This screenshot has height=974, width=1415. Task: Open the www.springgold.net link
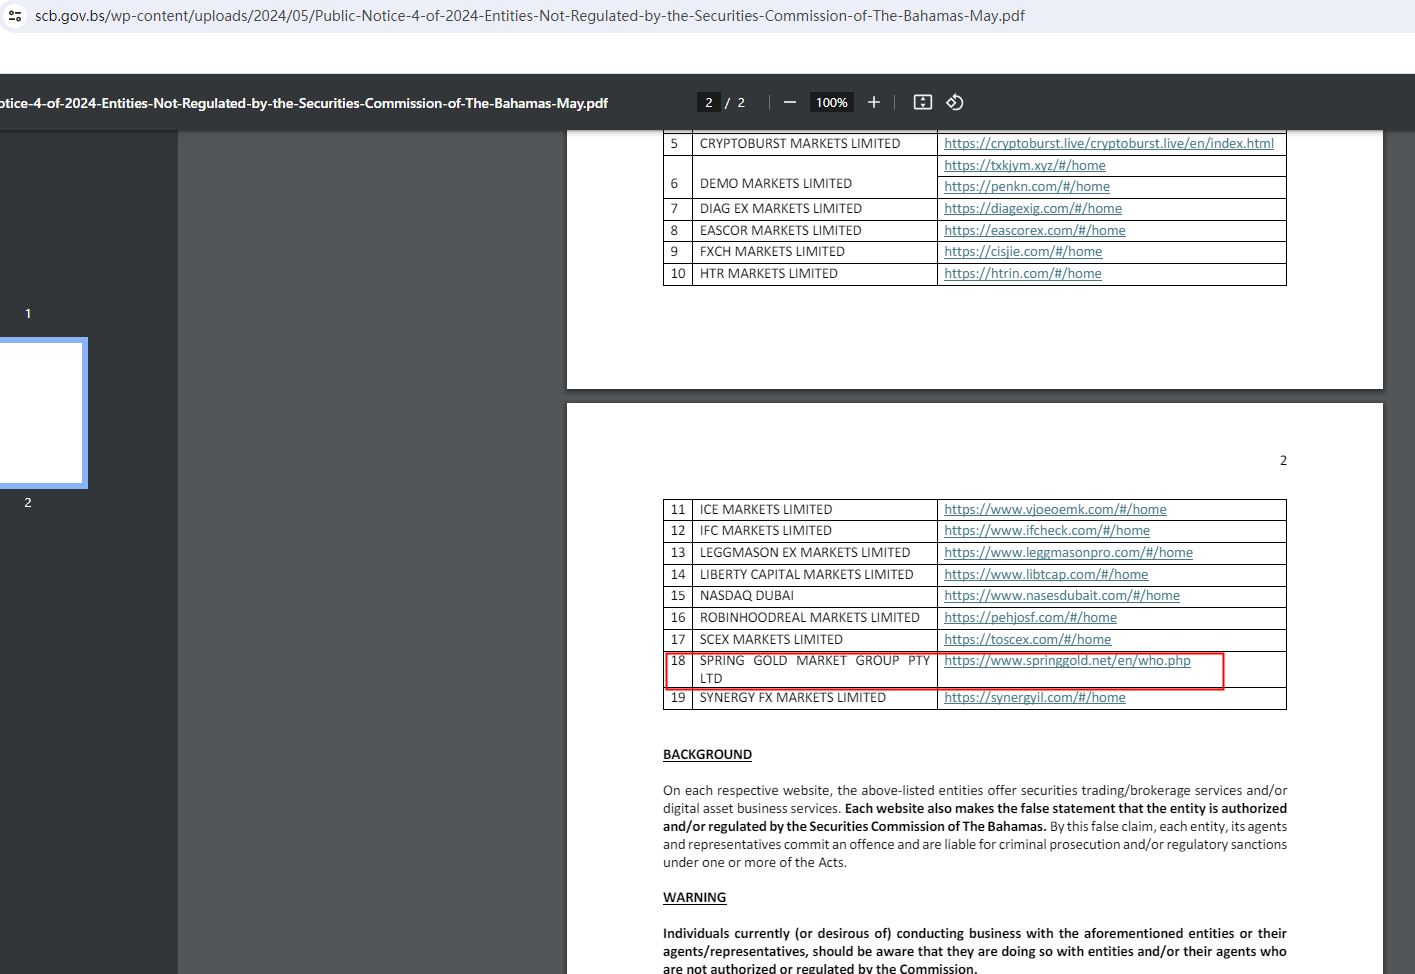(x=1067, y=661)
